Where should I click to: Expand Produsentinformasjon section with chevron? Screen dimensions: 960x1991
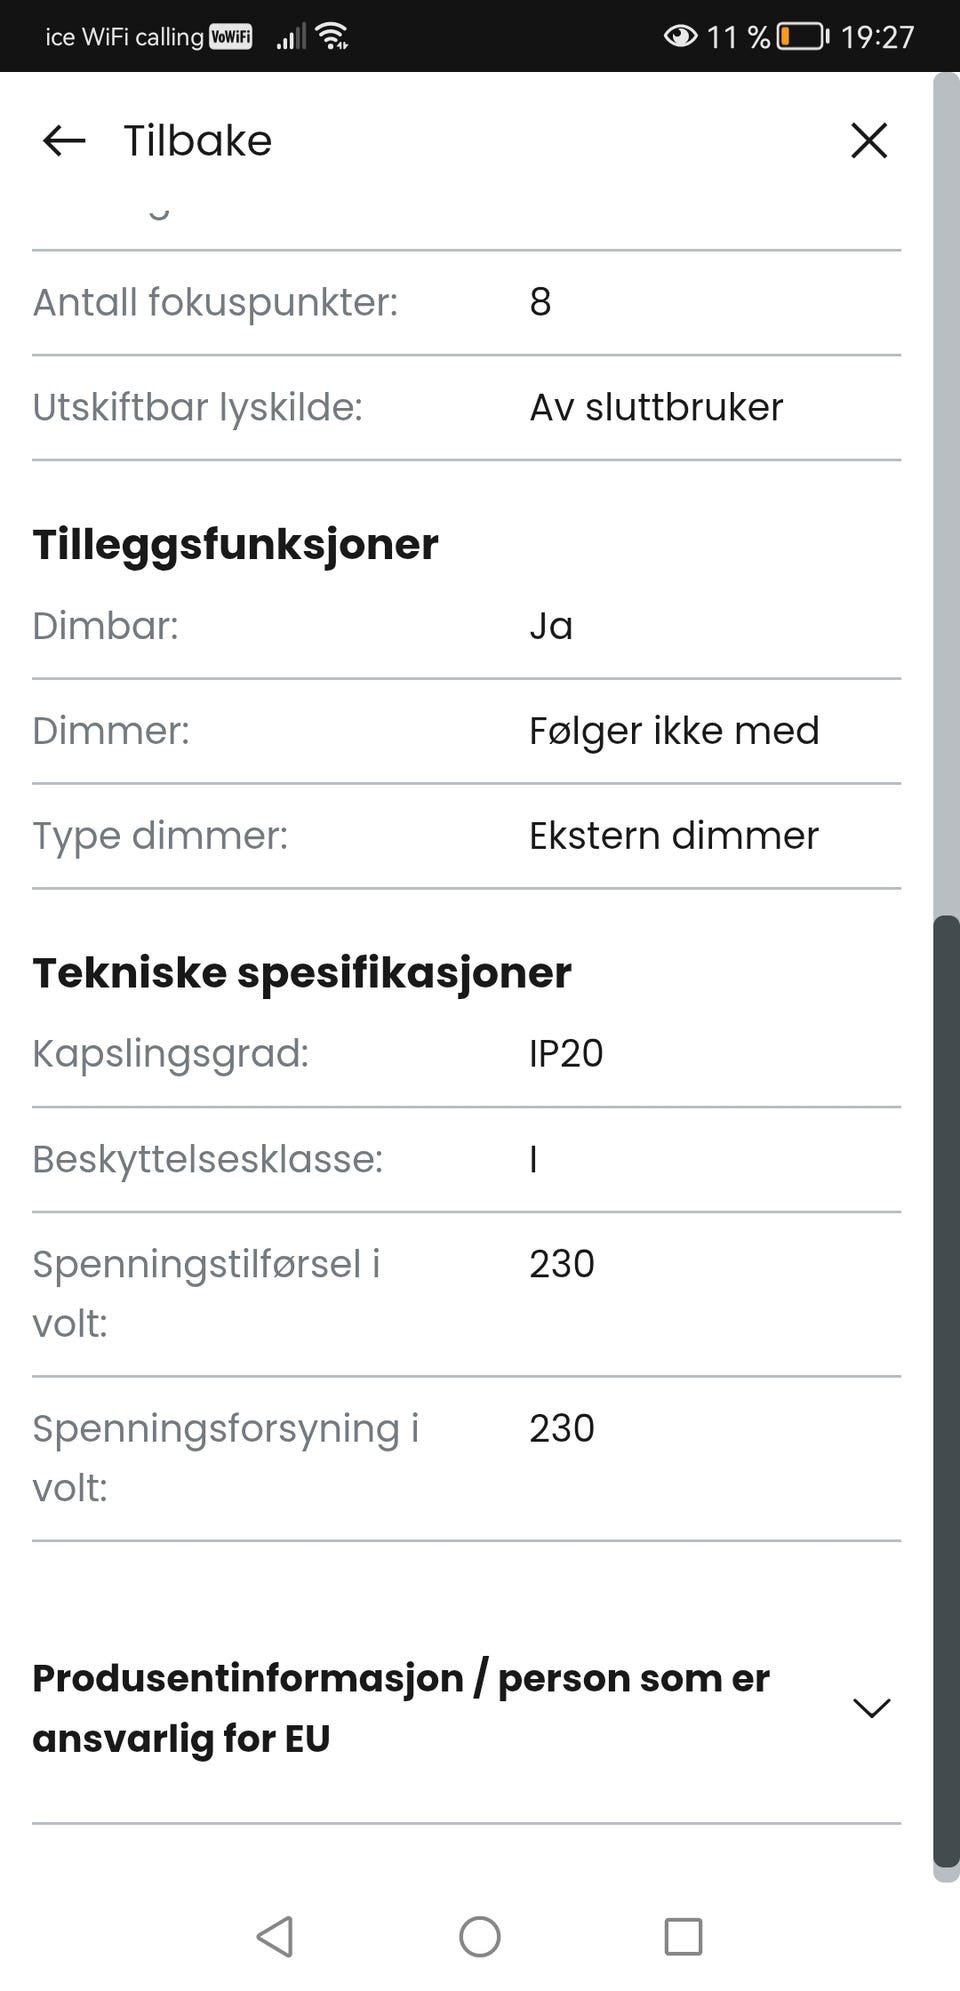(871, 1708)
